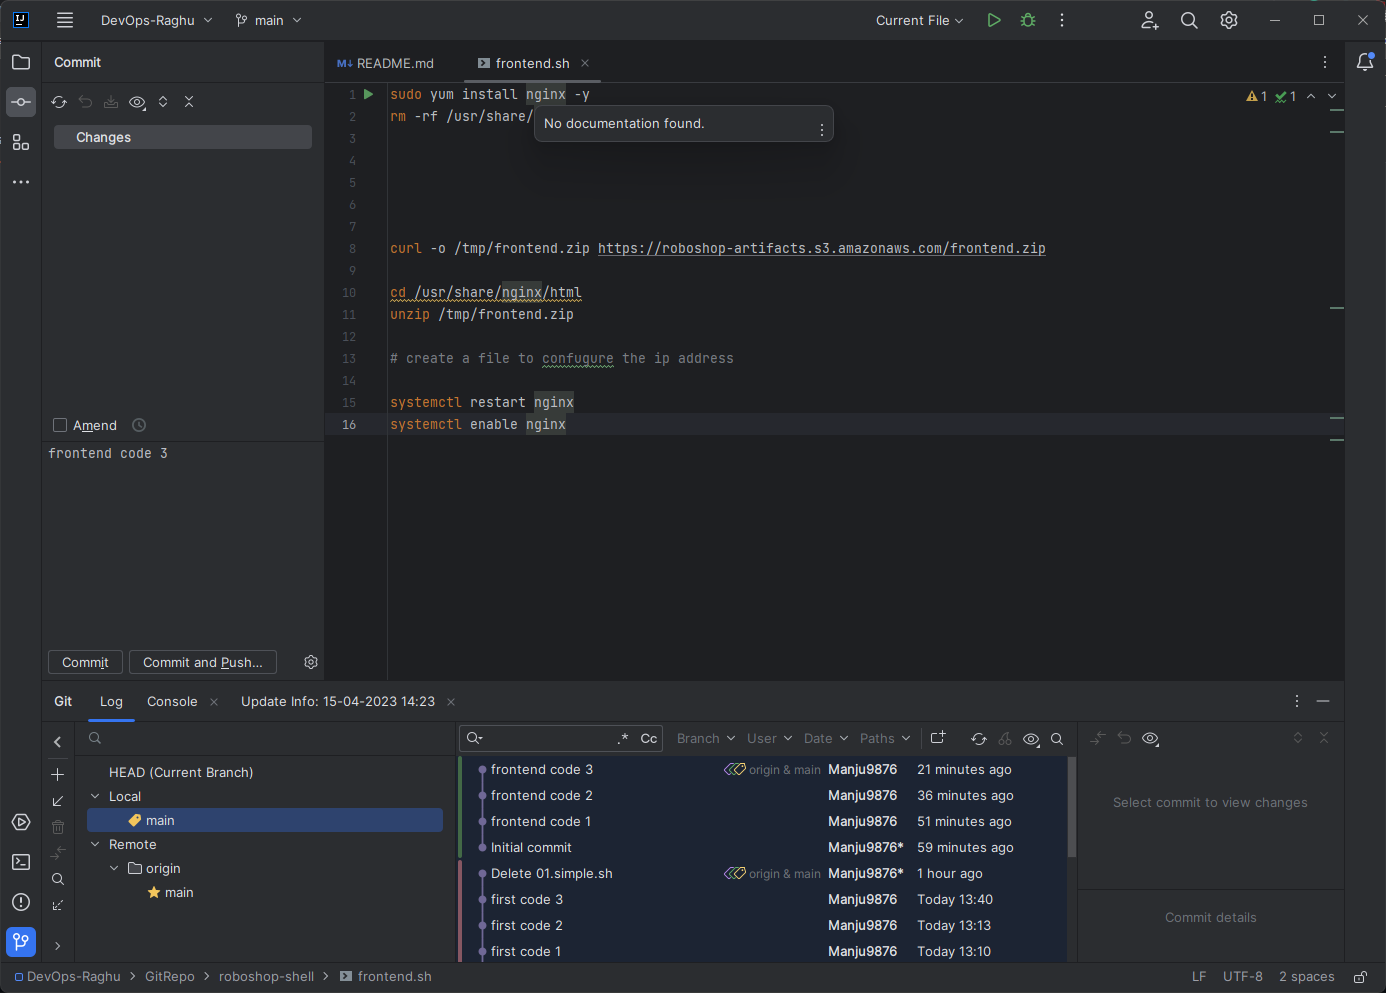Screen dimensions: 1386x993
Task: Open the Code With Me icon
Action: tap(1149, 19)
